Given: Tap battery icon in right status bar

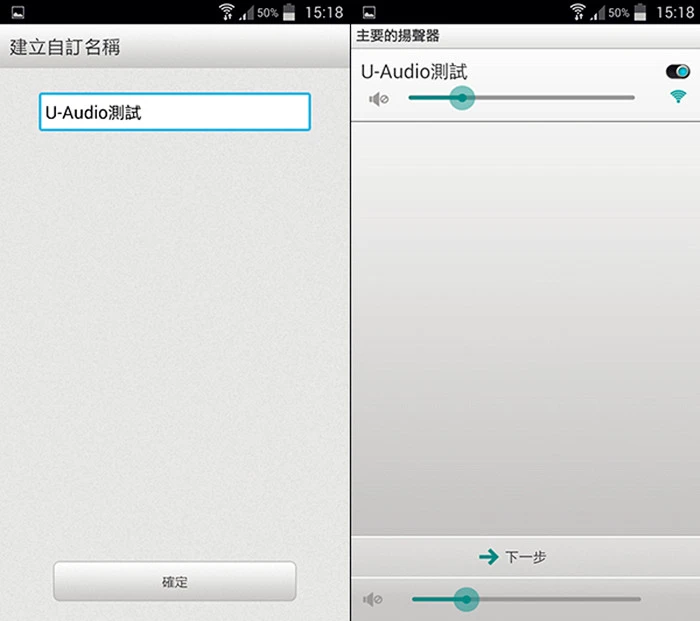Looking at the screenshot, I should tap(640, 12).
